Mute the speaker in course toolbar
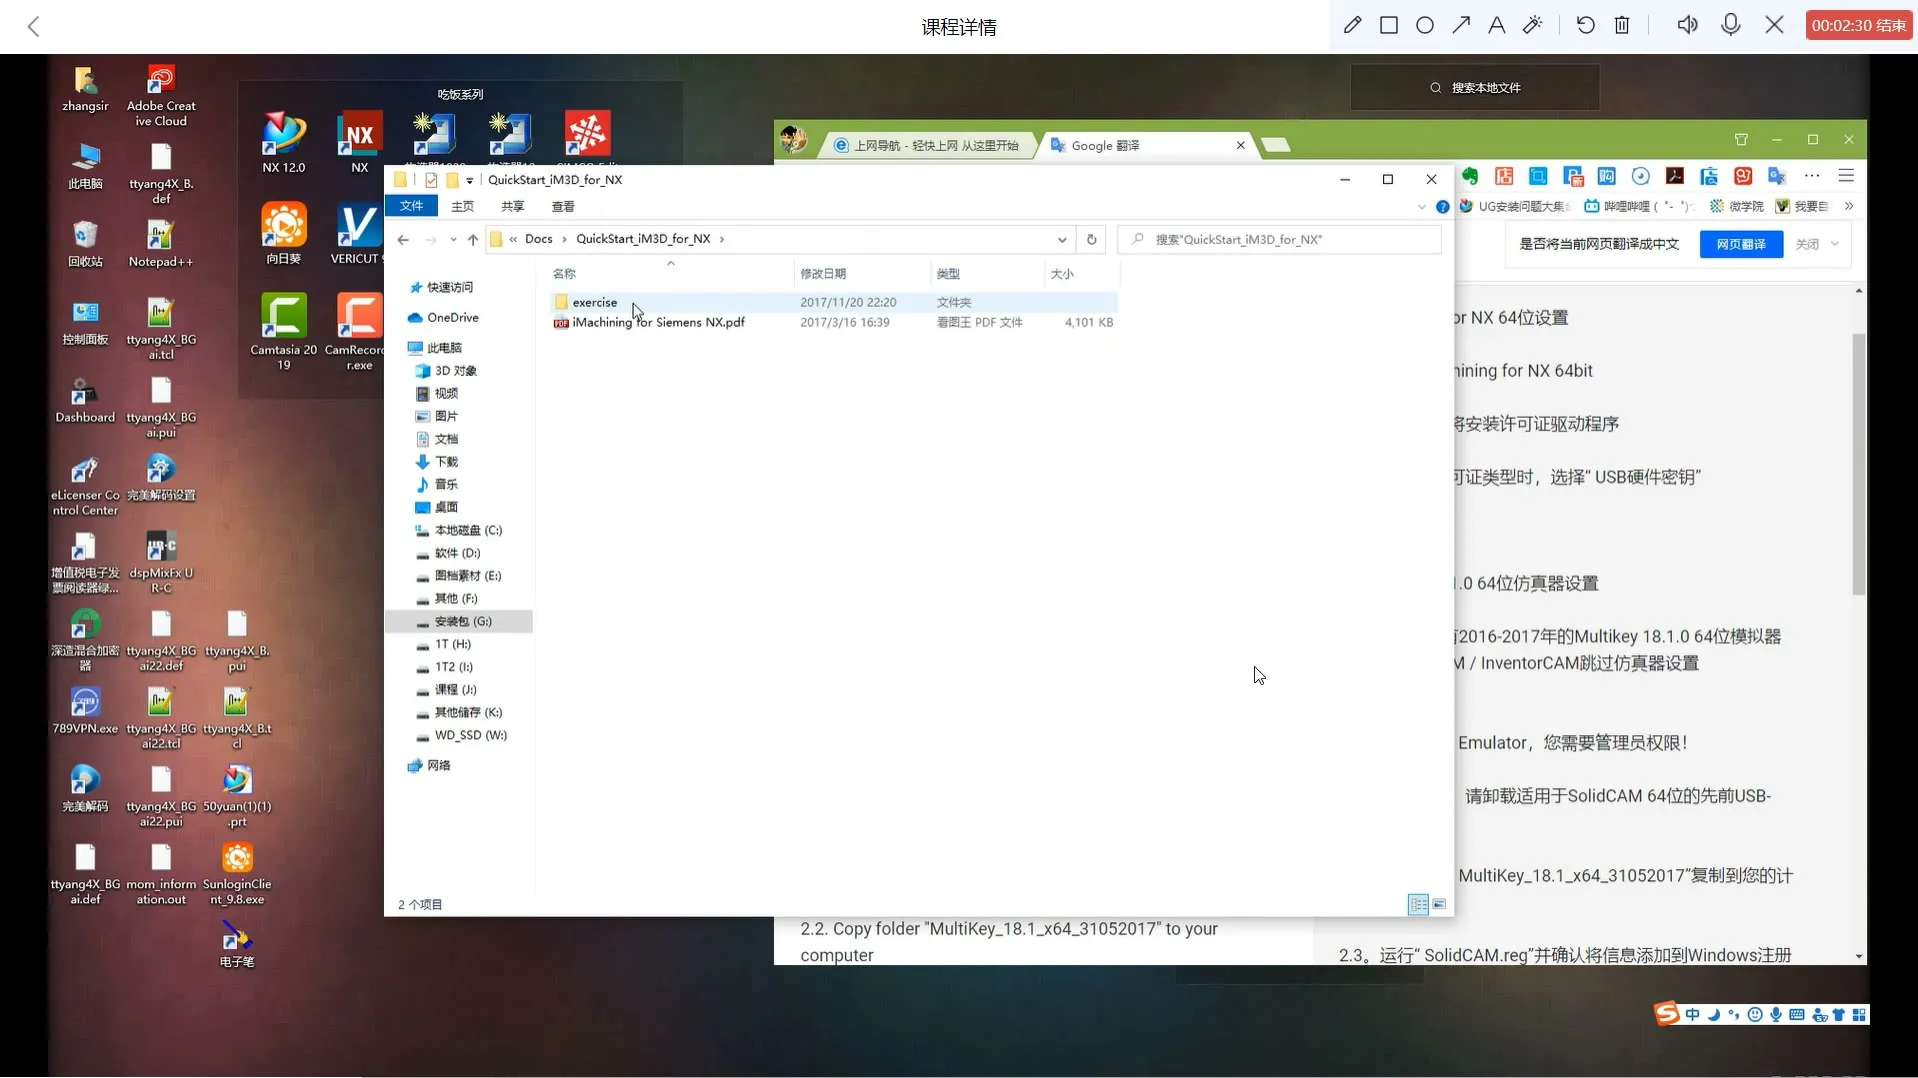The height and width of the screenshot is (1078, 1918). click(x=1687, y=25)
